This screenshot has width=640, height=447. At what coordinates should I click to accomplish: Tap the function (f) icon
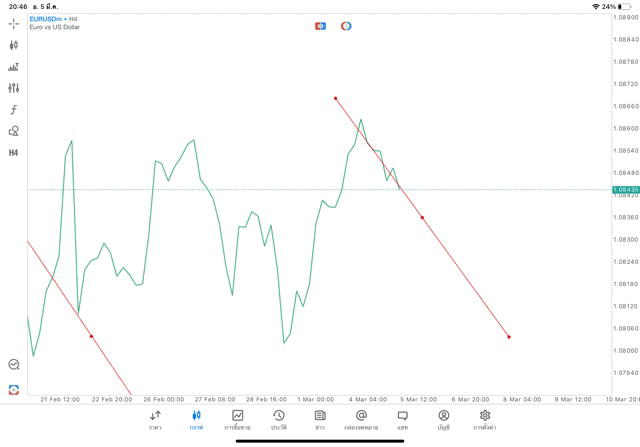pyautogui.click(x=14, y=110)
